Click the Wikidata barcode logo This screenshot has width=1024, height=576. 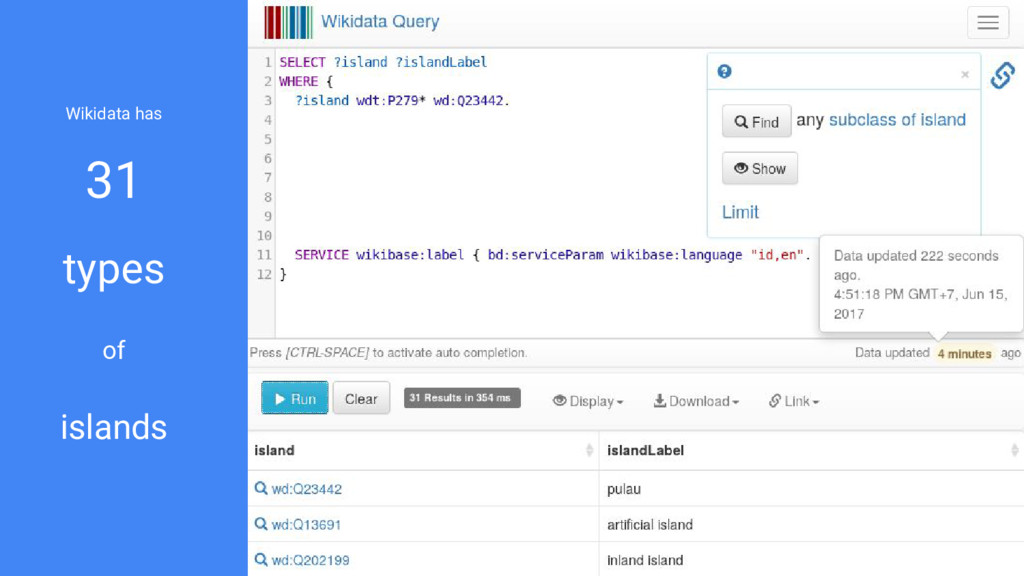point(288,22)
